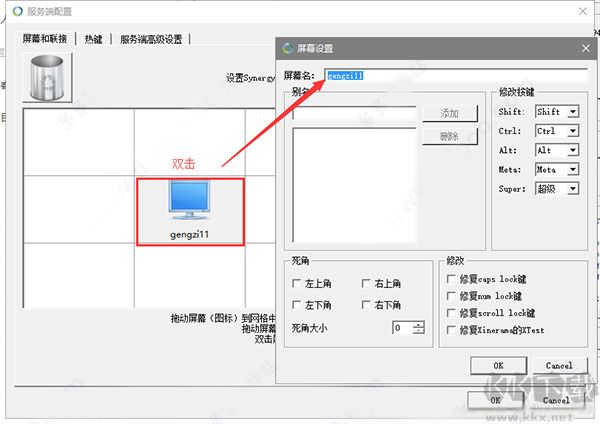Enable the 右下角 dead corner checkbox

tap(366, 305)
